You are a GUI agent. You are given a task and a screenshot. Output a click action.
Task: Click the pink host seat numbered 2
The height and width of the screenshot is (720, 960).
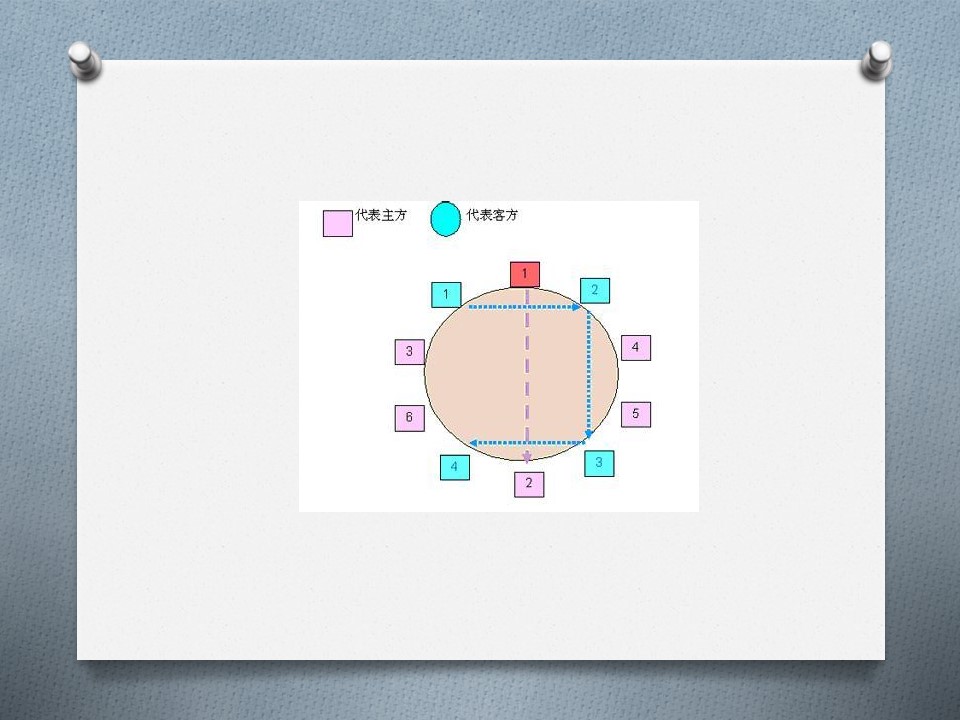(529, 484)
